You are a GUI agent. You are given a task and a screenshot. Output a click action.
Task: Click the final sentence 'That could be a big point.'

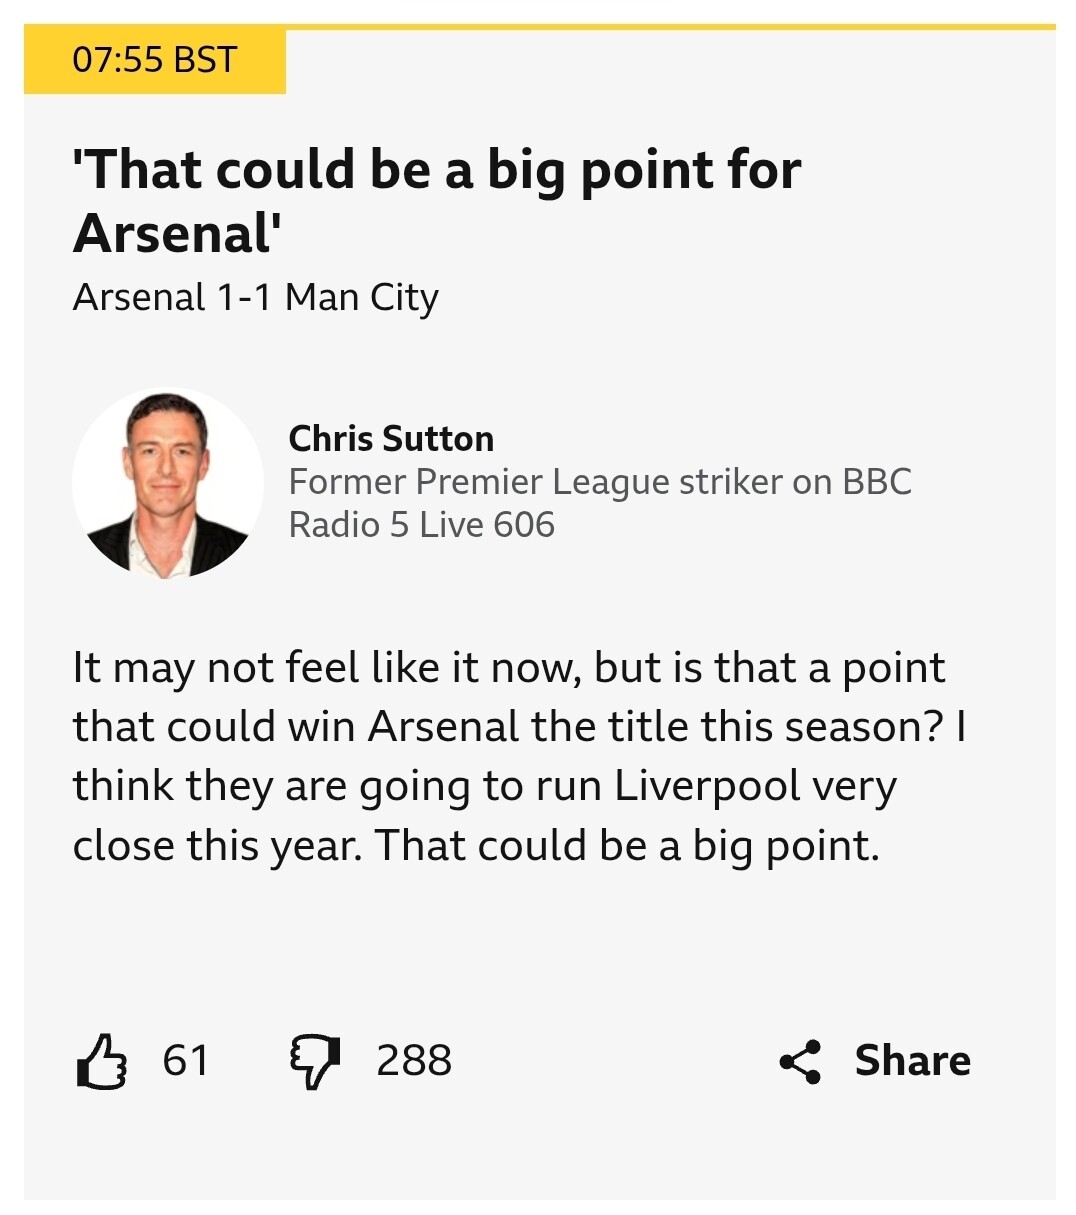click(627, 846)
